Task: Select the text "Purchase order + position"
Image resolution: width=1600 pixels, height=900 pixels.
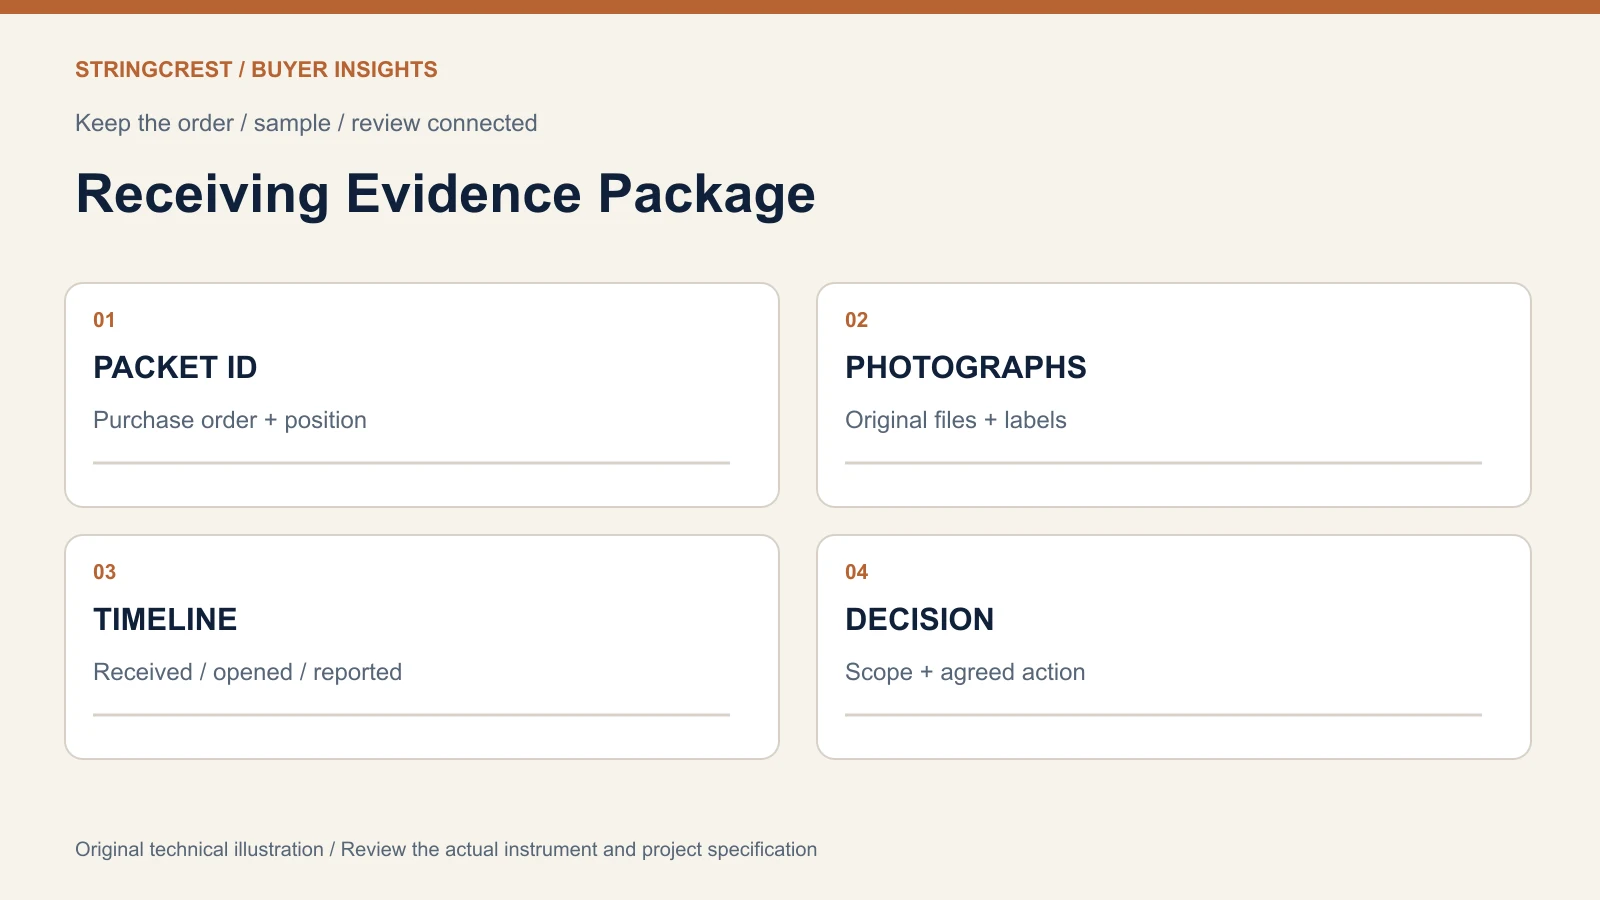Action: [230, 420]
